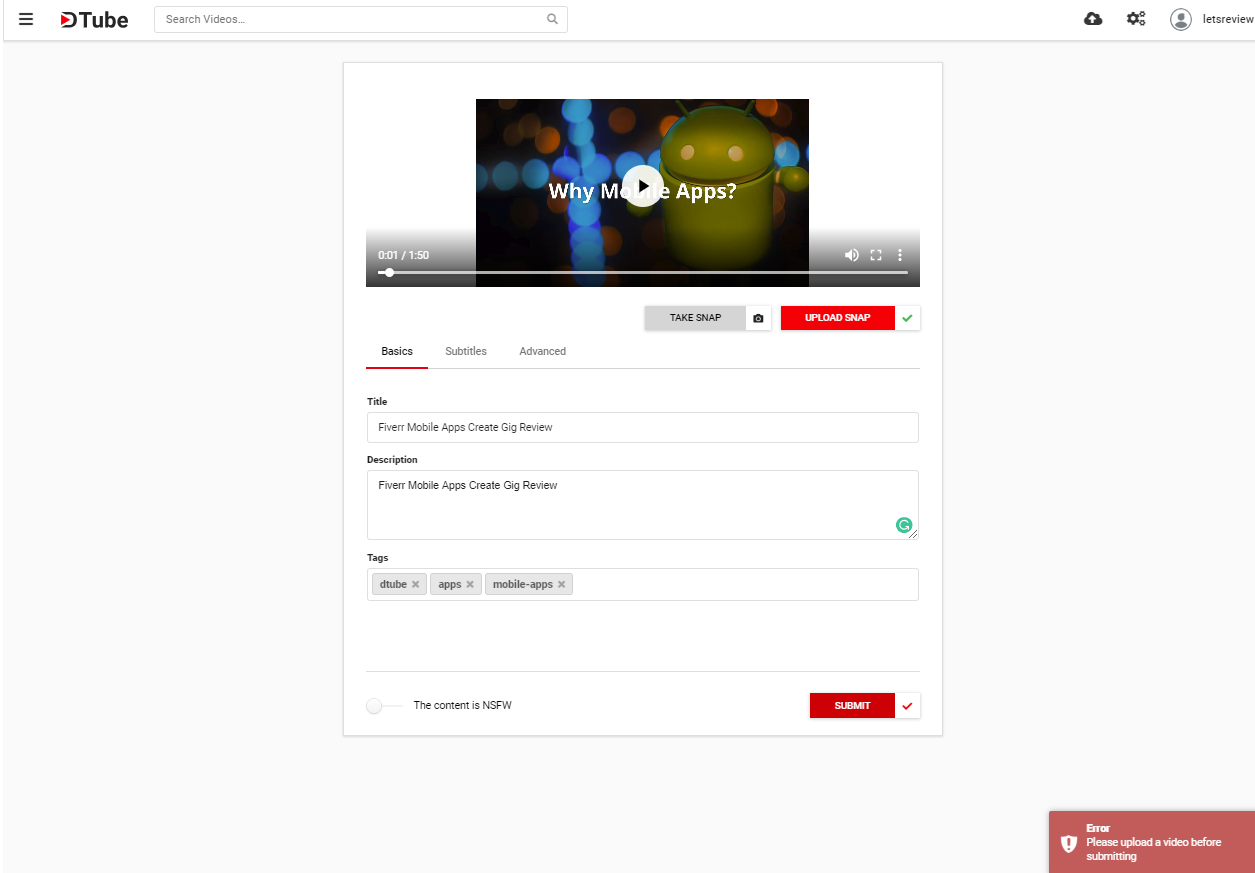1255x873 pixels.
Task: Click the Upload Snap button
Action: [838, 318]
